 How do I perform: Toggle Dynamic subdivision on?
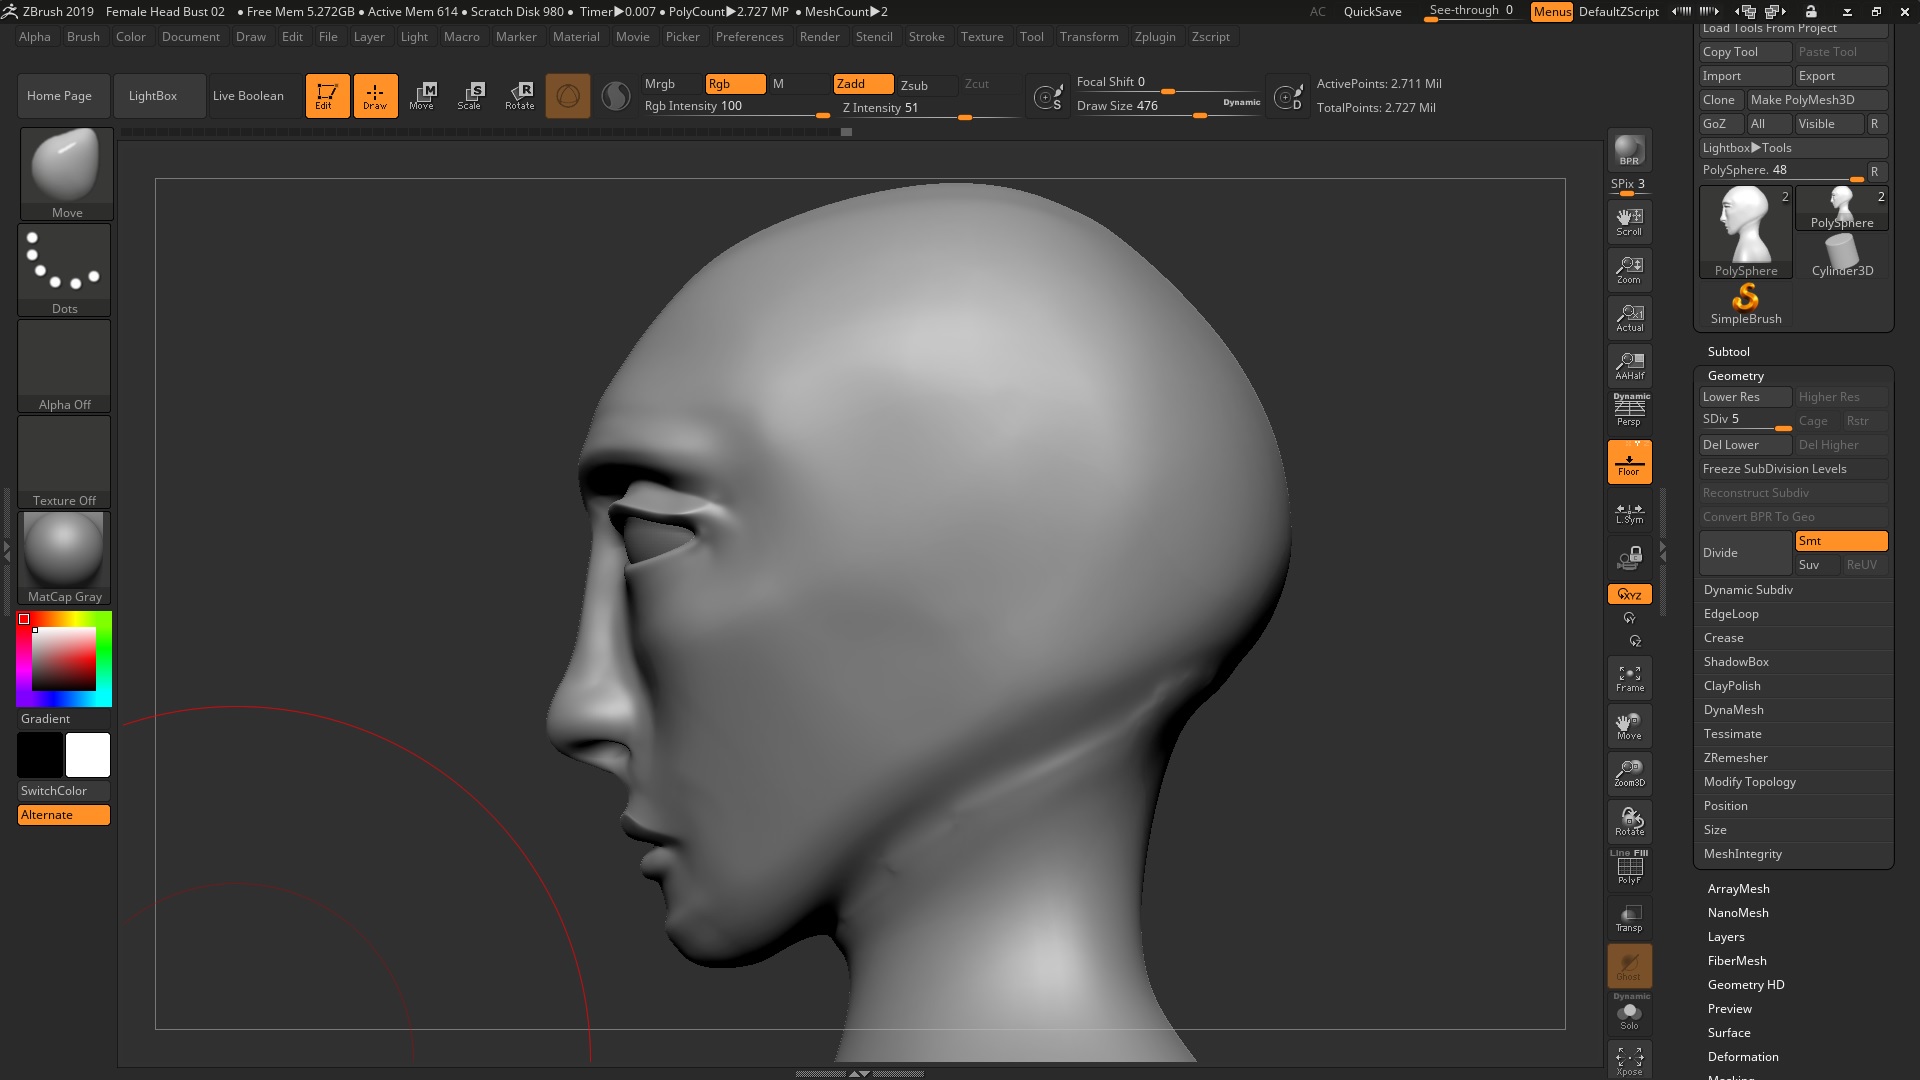[x=1749, y=588]
